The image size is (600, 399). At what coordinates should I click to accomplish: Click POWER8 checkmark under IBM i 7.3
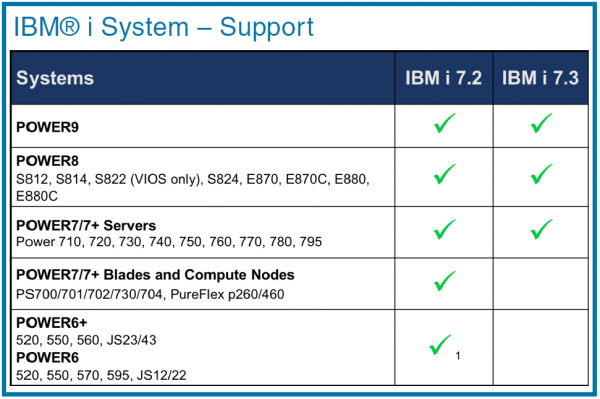pos(541,174)
